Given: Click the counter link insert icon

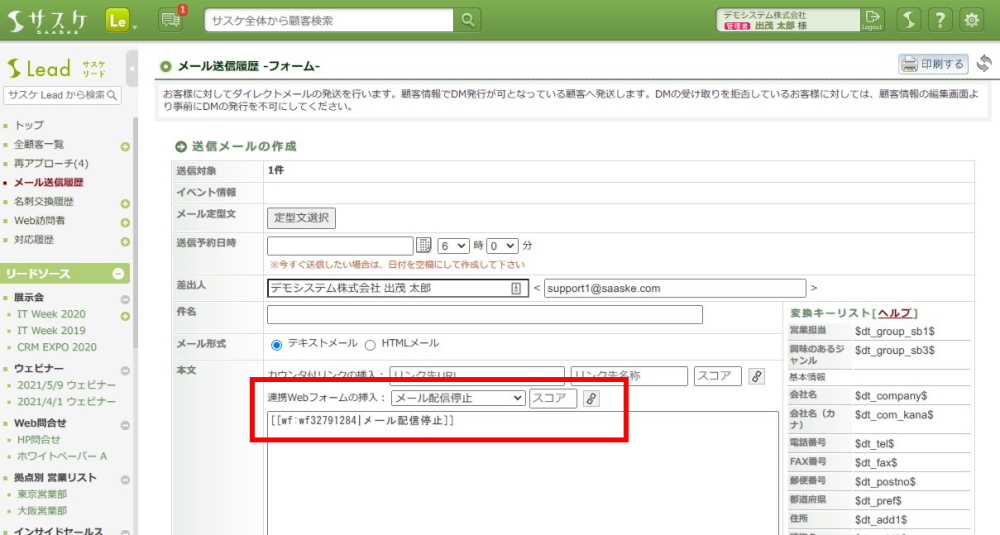Looking at the screenshot, I should [x=756, y=376].
